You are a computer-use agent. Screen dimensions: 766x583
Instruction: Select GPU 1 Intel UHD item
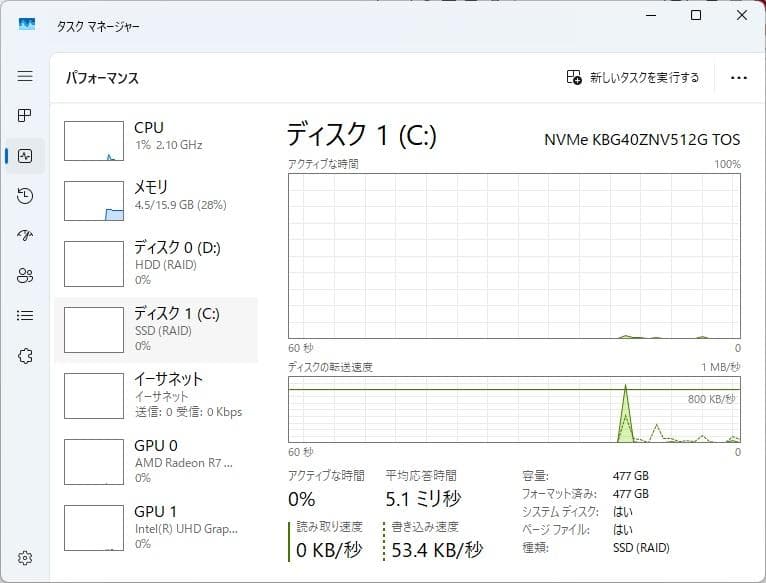pos(156,527)
